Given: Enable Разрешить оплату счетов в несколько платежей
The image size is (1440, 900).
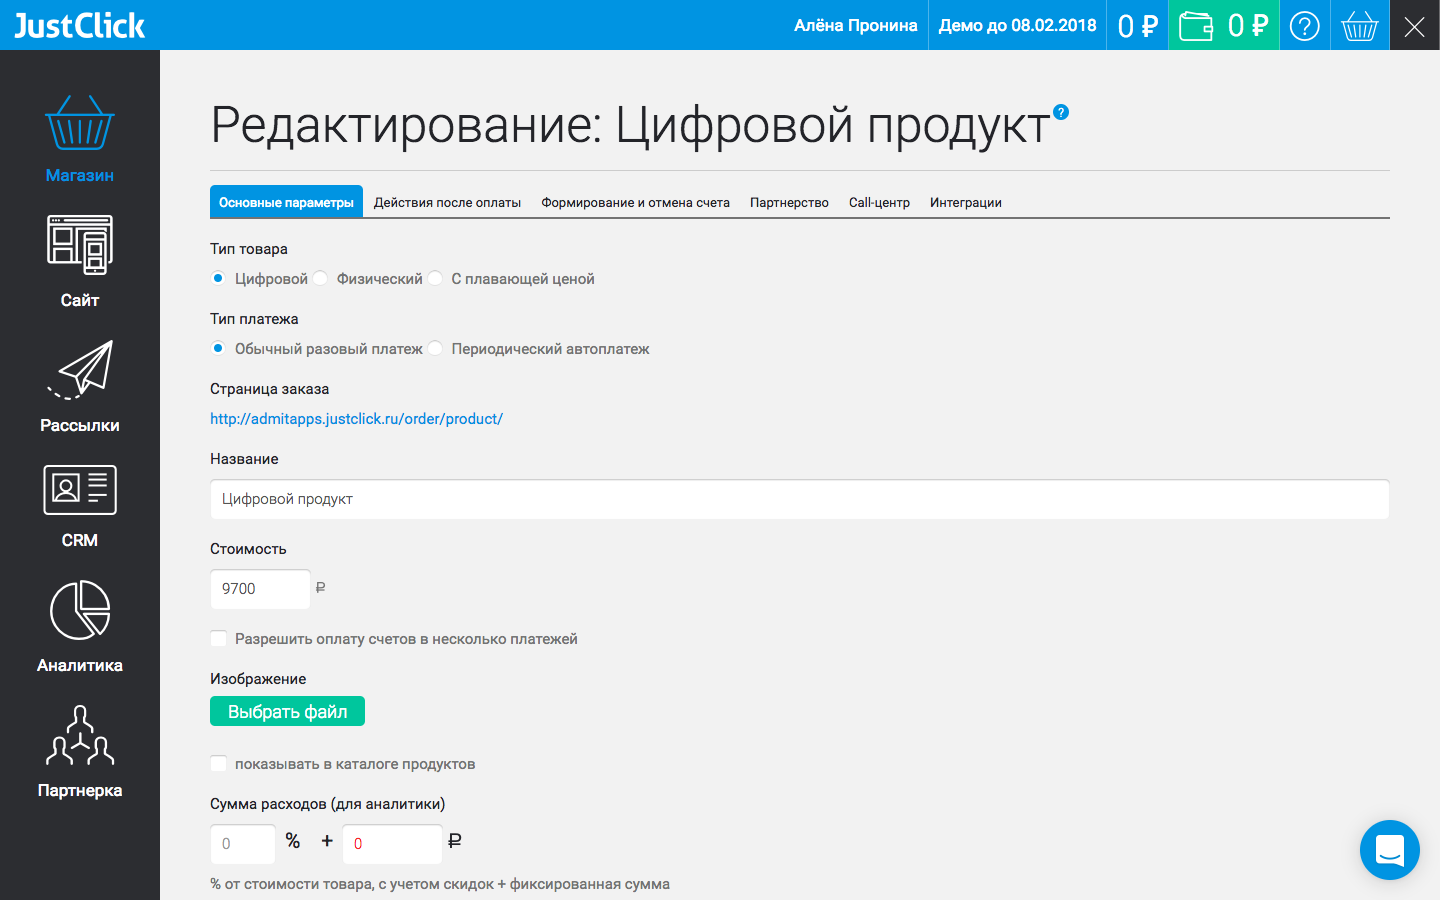Looking at the screenshot, I should 218,638.
